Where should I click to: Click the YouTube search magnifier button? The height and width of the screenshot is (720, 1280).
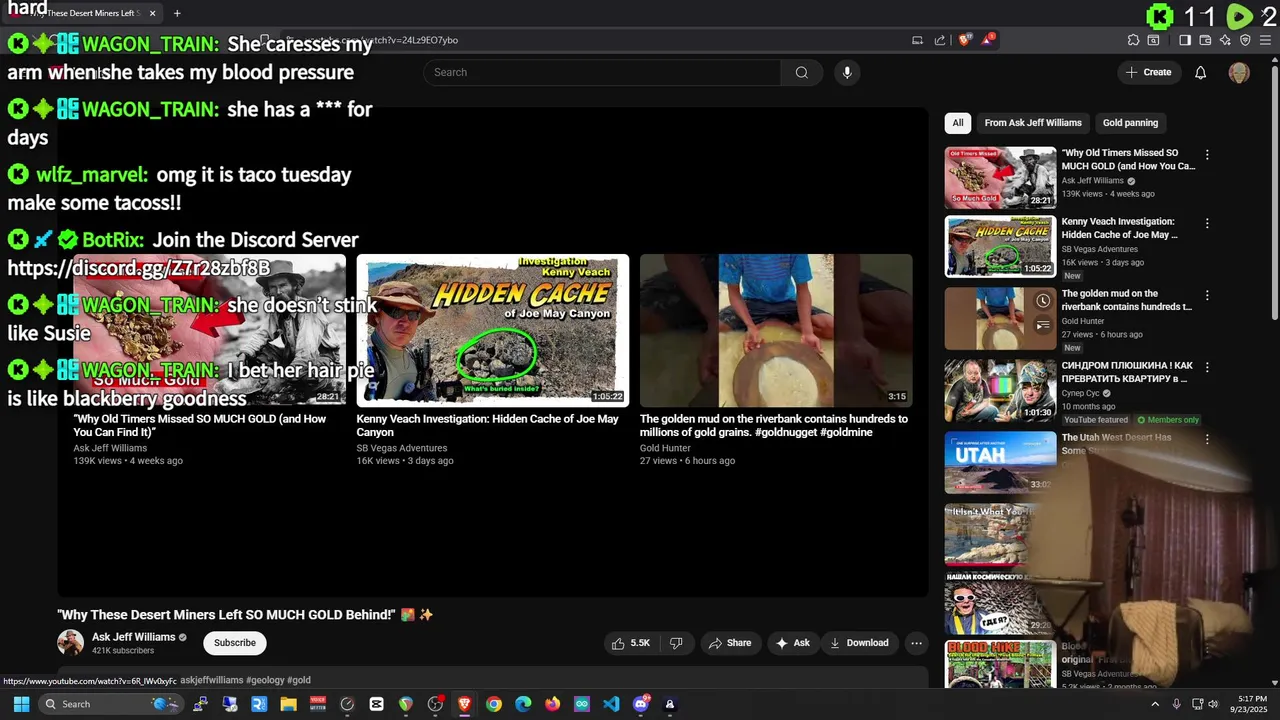[801, 72]
